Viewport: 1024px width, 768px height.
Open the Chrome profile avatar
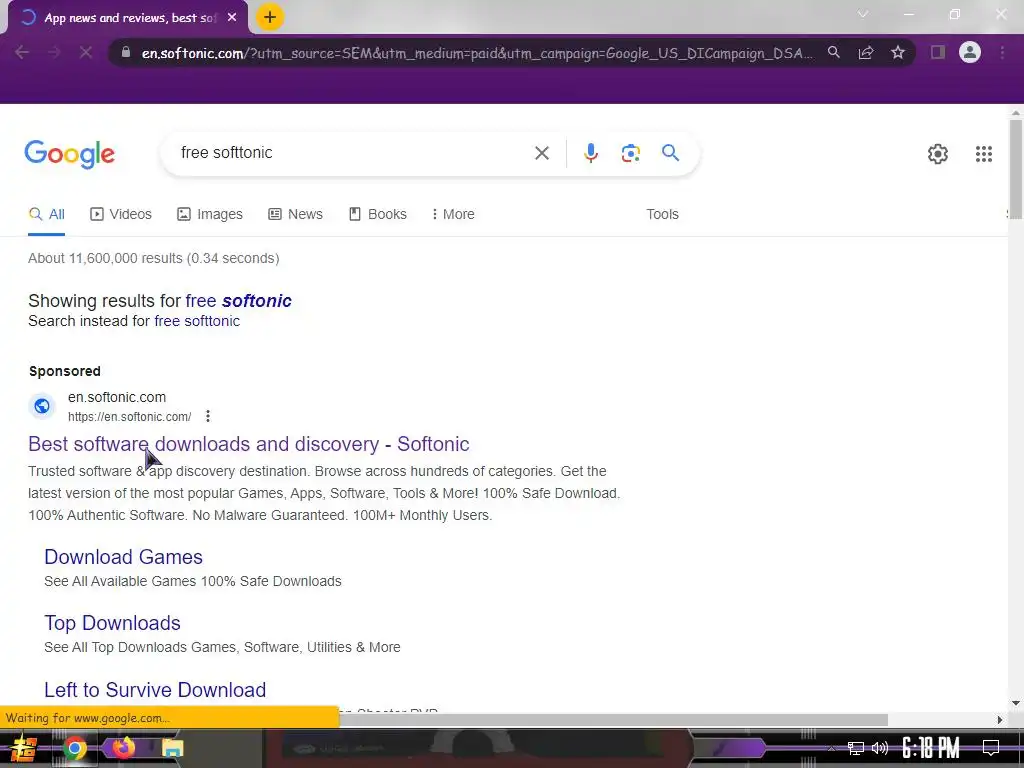point(970,52)
